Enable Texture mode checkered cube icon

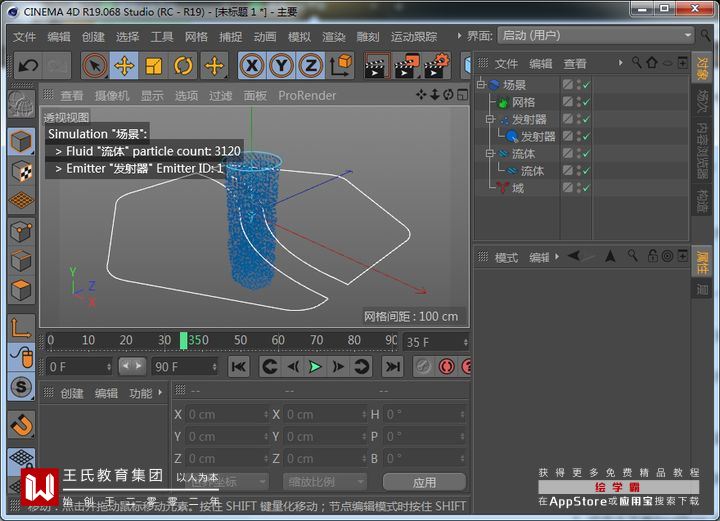(21, 171)
